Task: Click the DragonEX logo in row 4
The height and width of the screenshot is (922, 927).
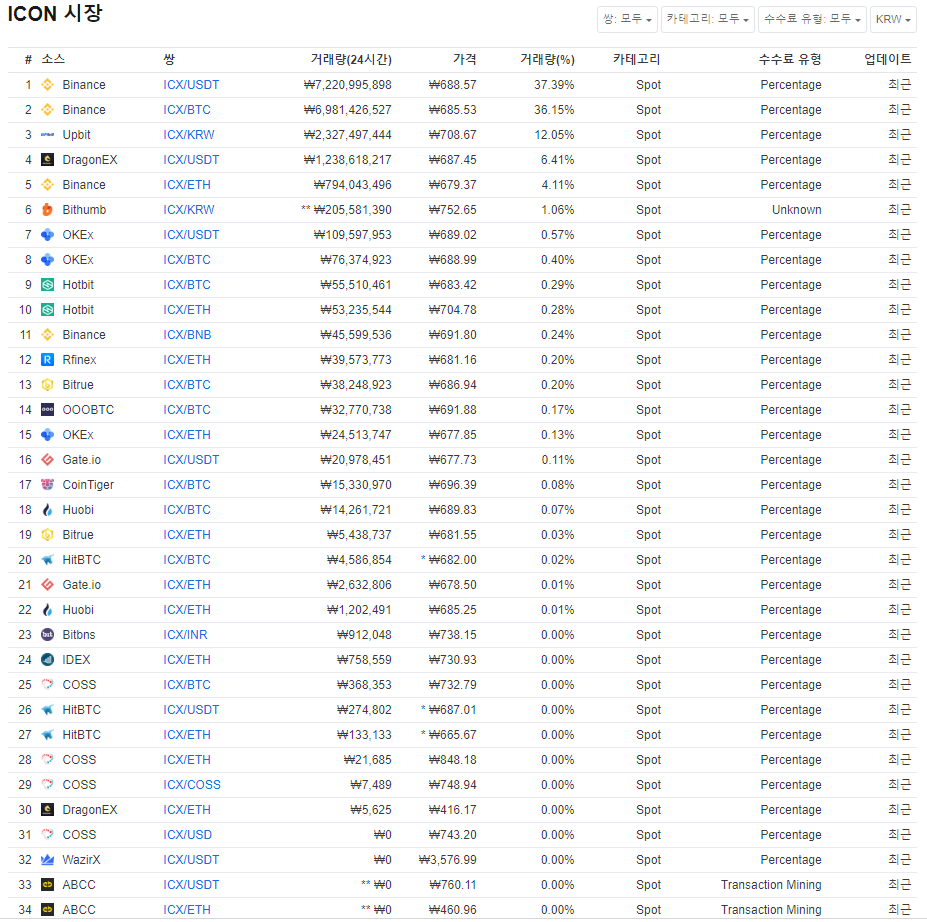Action: [x=47, y=160]
